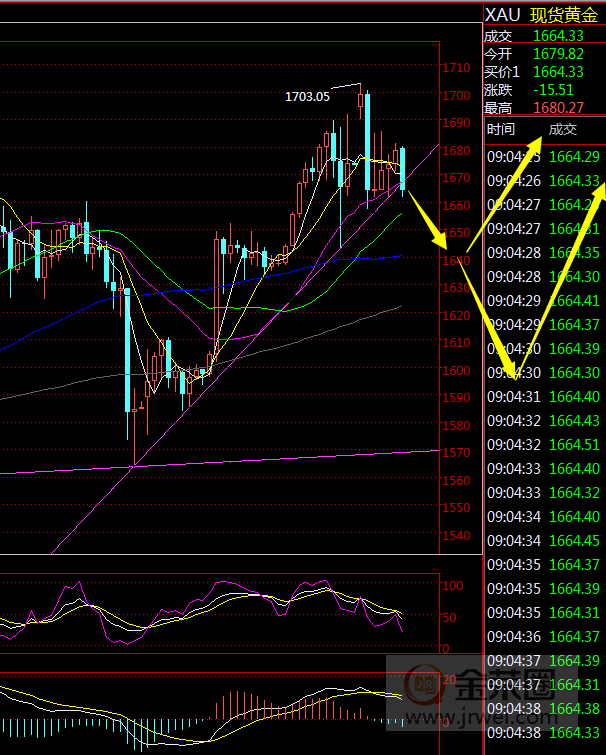Select tick row 09:04:29 at 1664.37

[x=544, y=325]
